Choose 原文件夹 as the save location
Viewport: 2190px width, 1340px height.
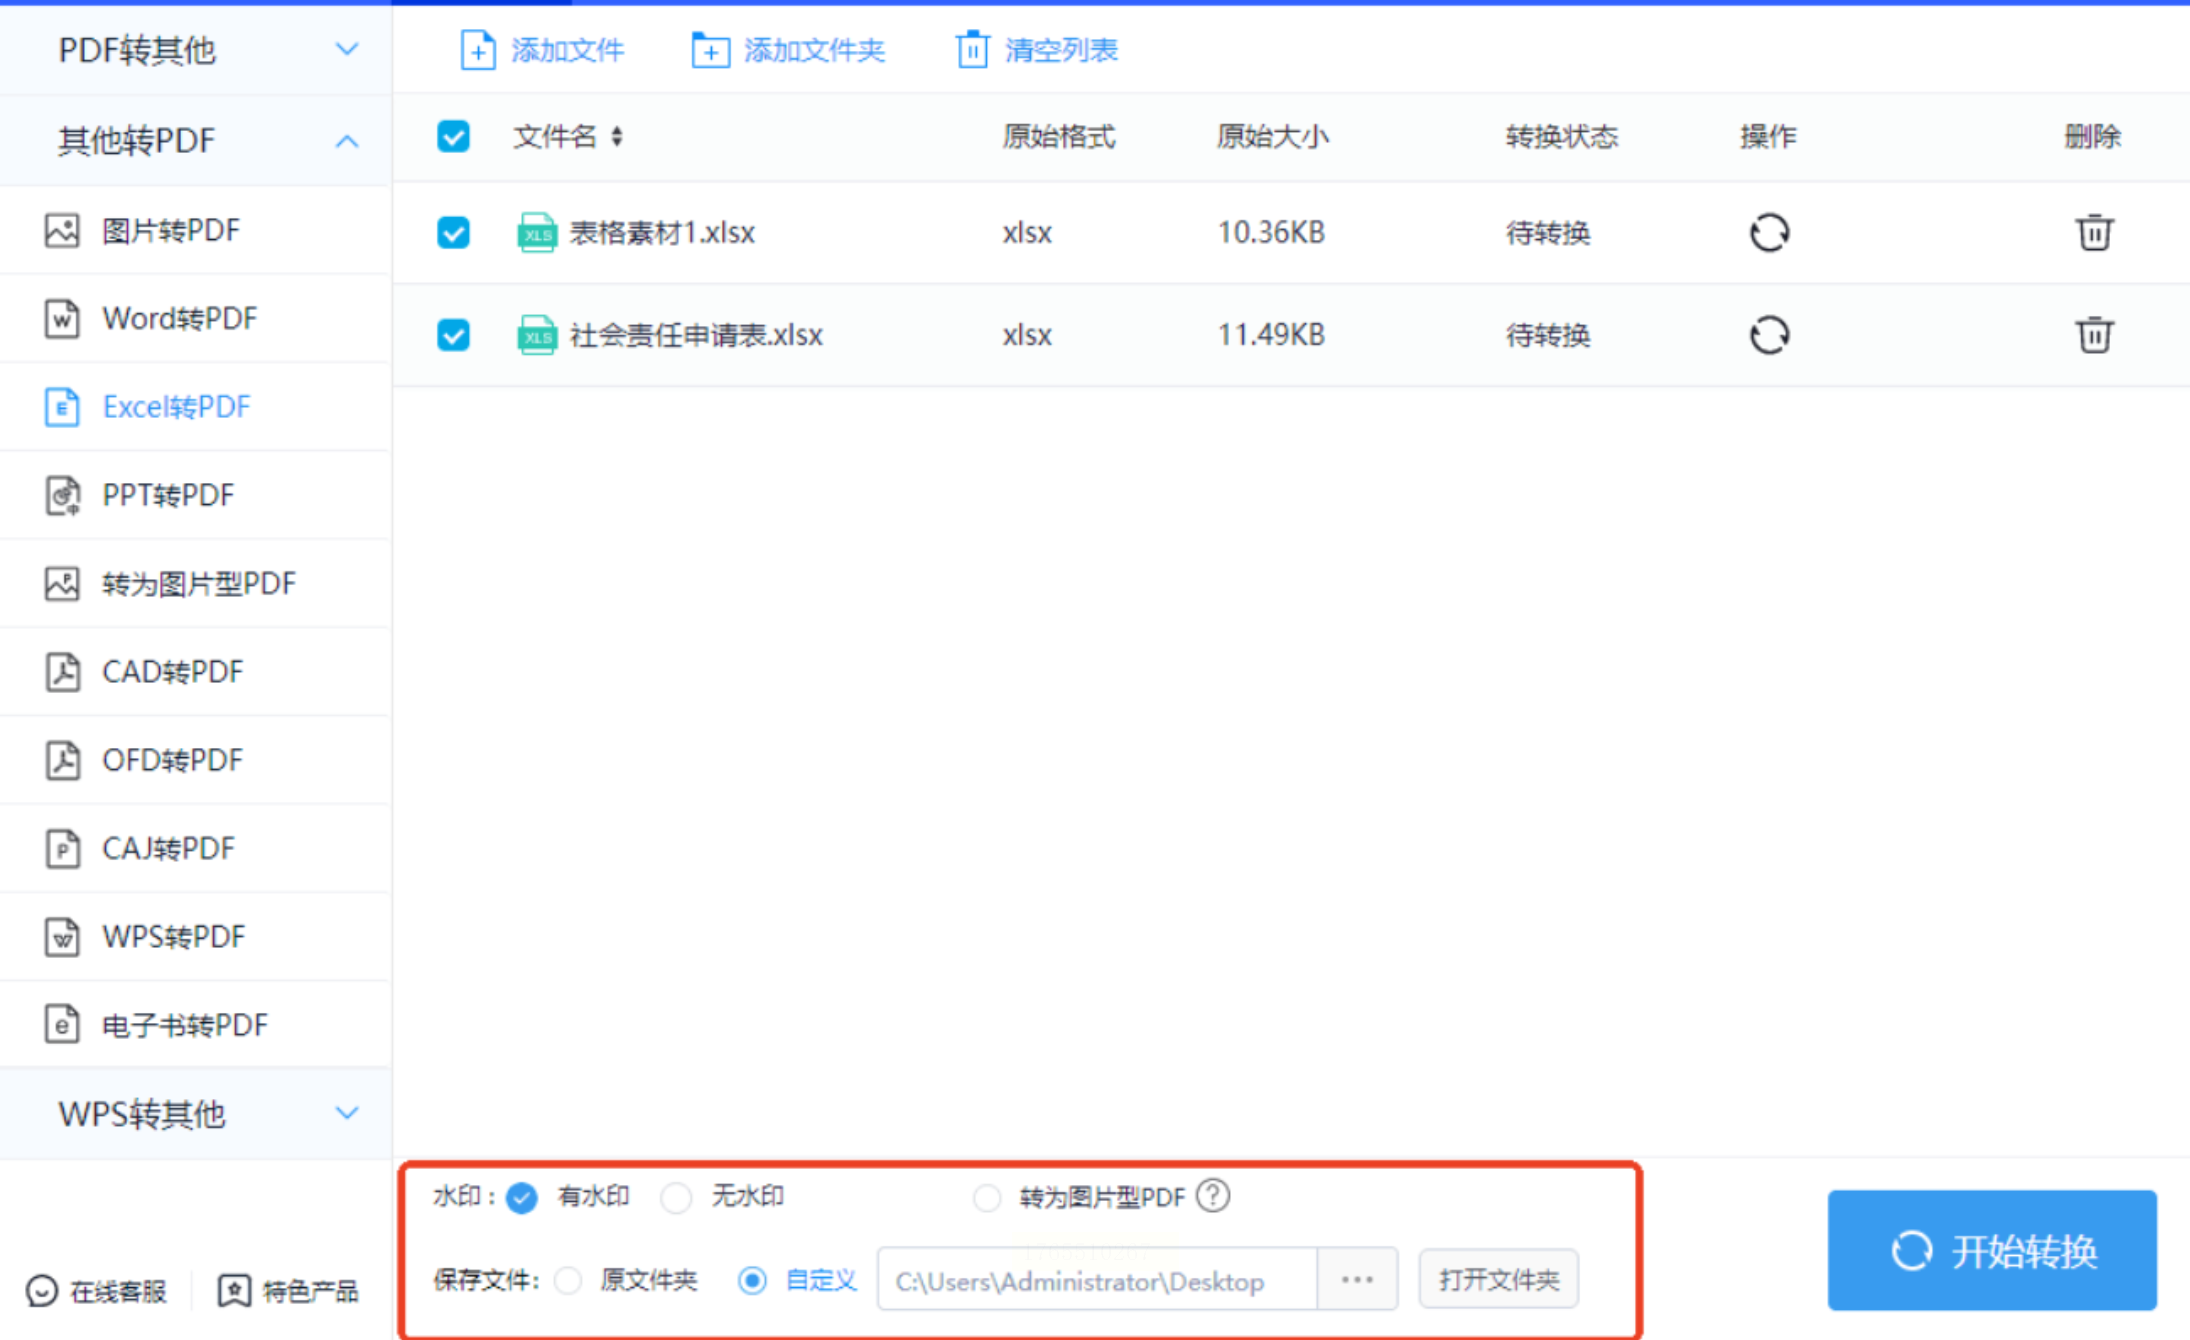[x=569, y=1280]
